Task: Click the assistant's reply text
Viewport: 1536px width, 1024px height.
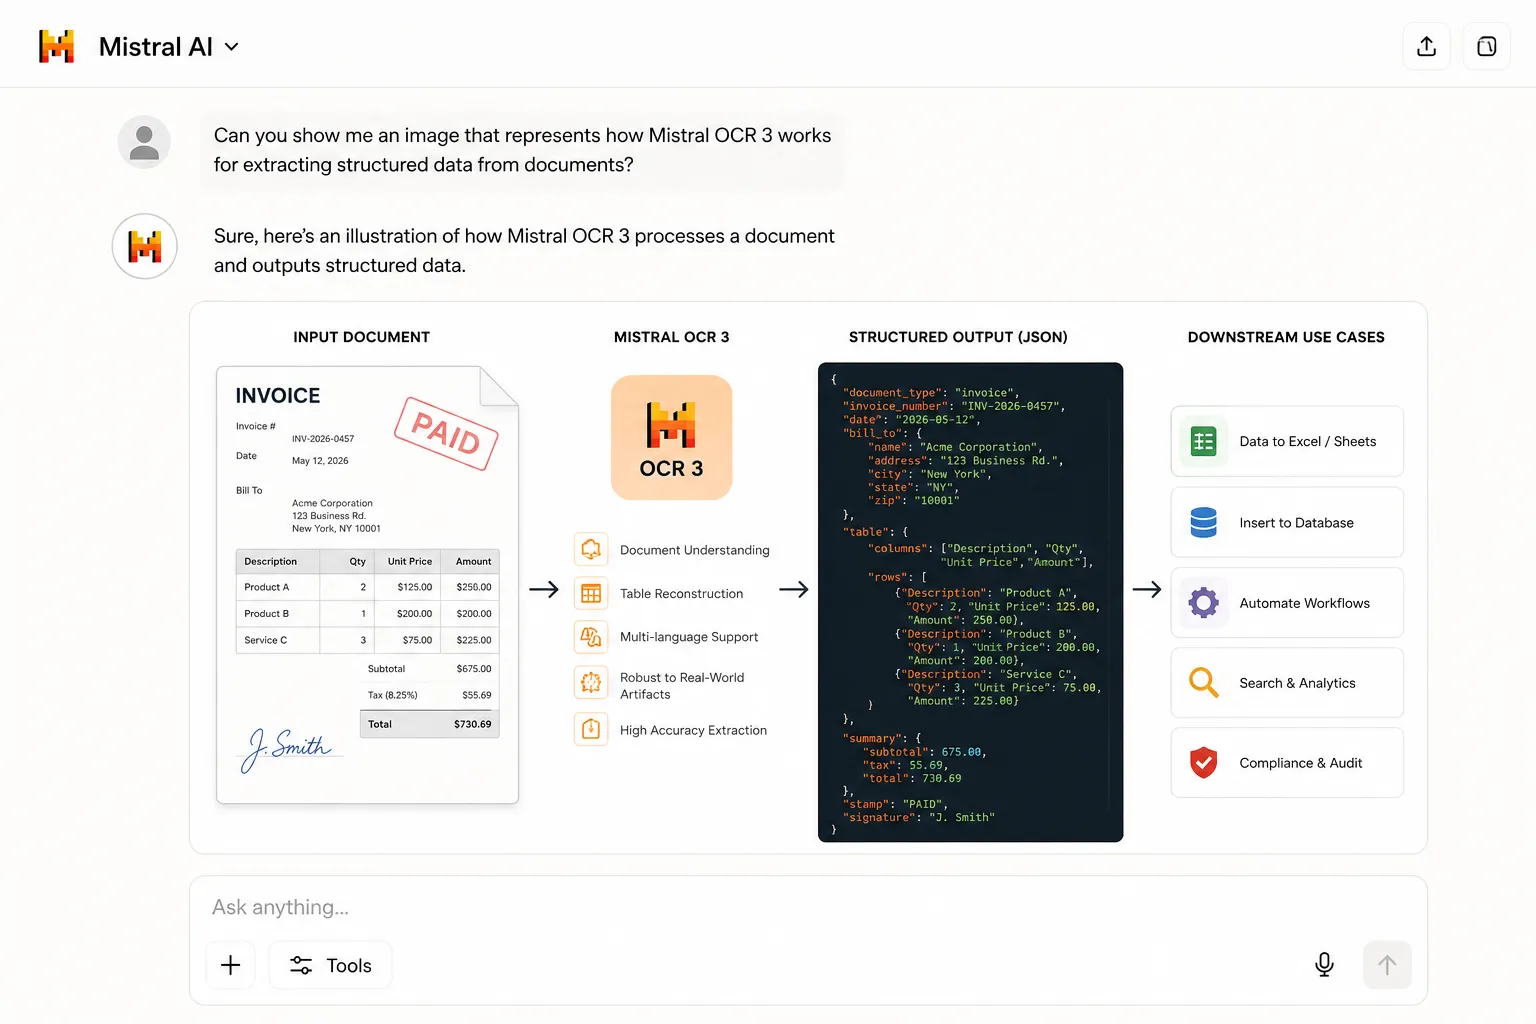Action: click(524, 250)
